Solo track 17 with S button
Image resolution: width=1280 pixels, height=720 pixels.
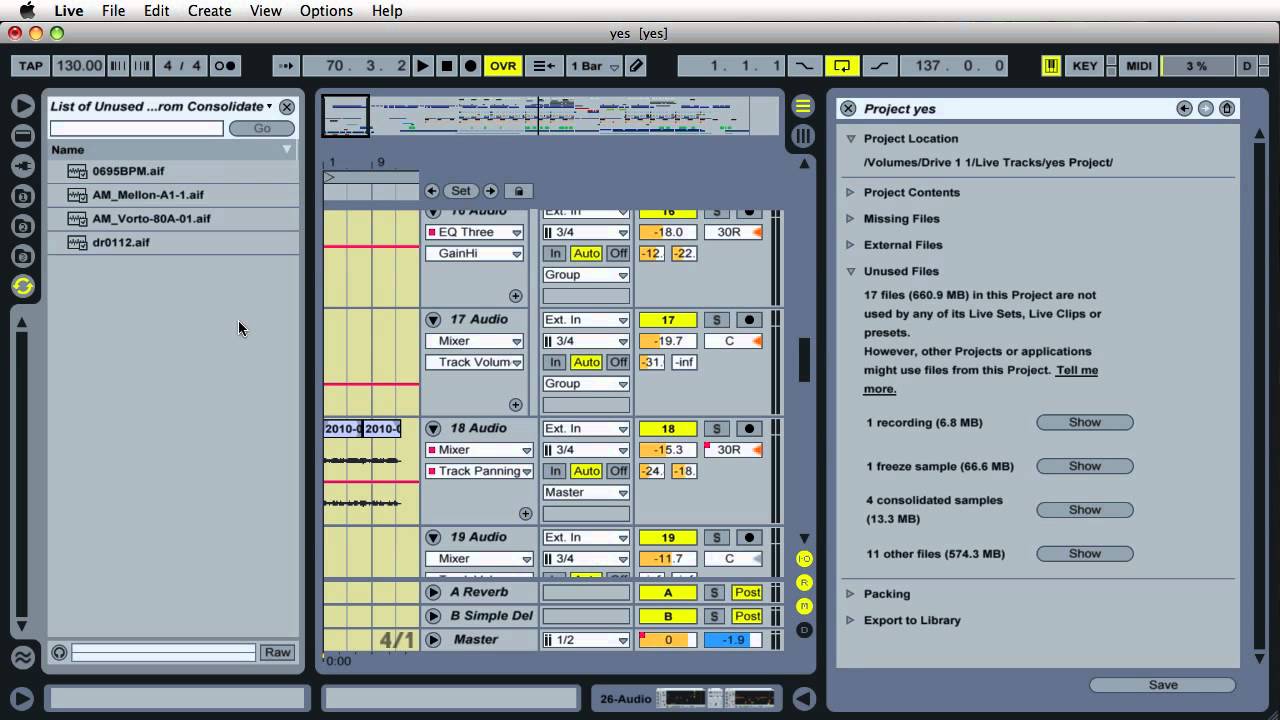click(x=716, y=320)
